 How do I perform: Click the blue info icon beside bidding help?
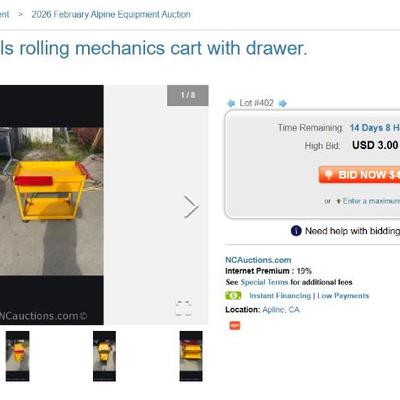(296, 231)
